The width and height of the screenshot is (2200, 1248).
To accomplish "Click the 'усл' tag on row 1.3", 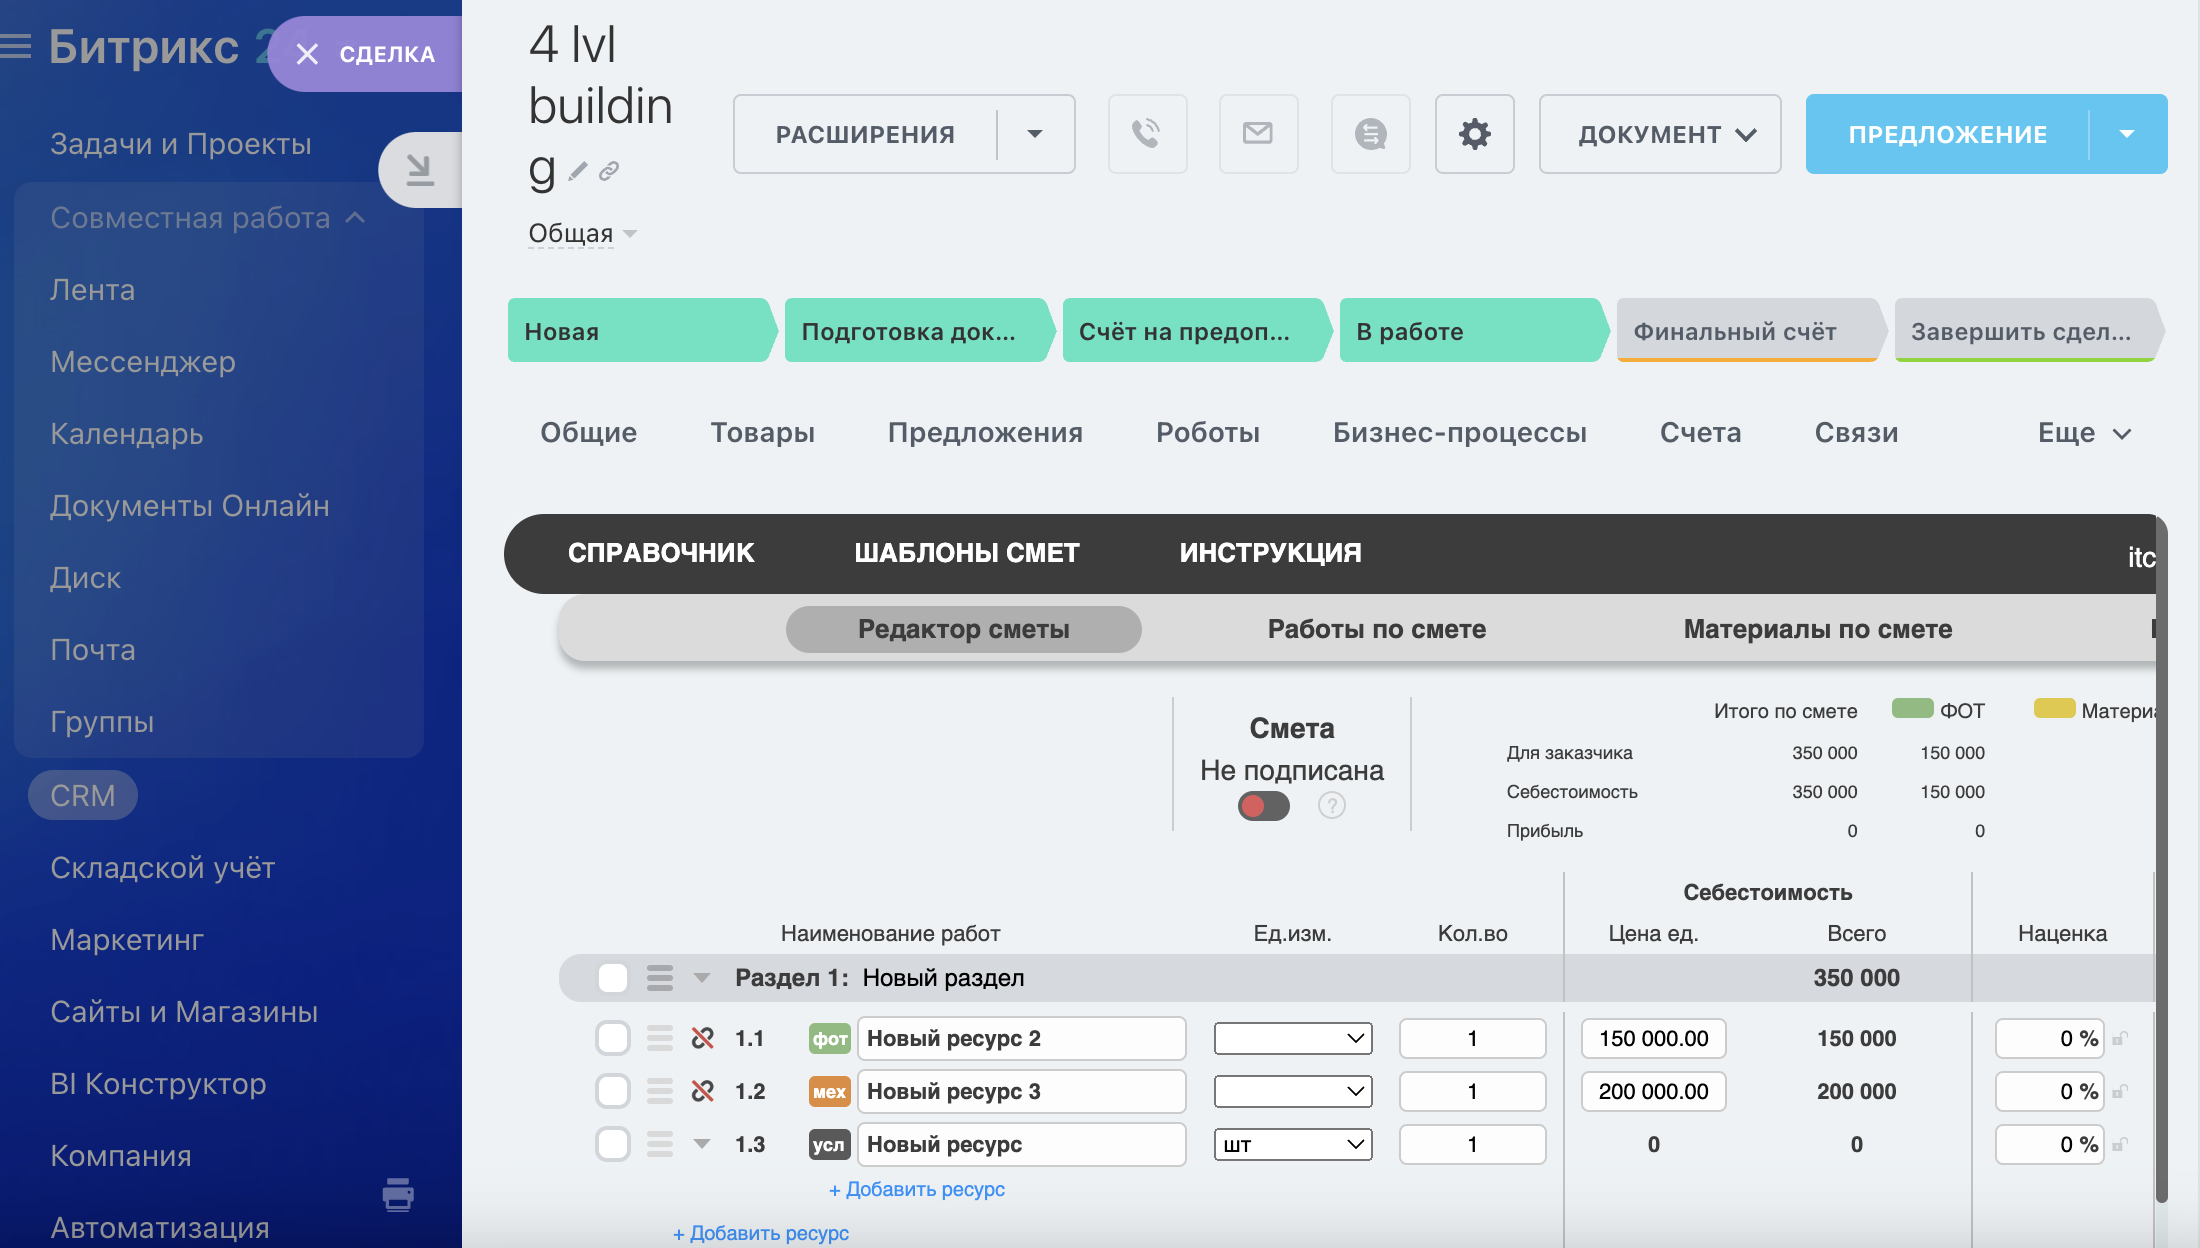I will coord(829,1144).
